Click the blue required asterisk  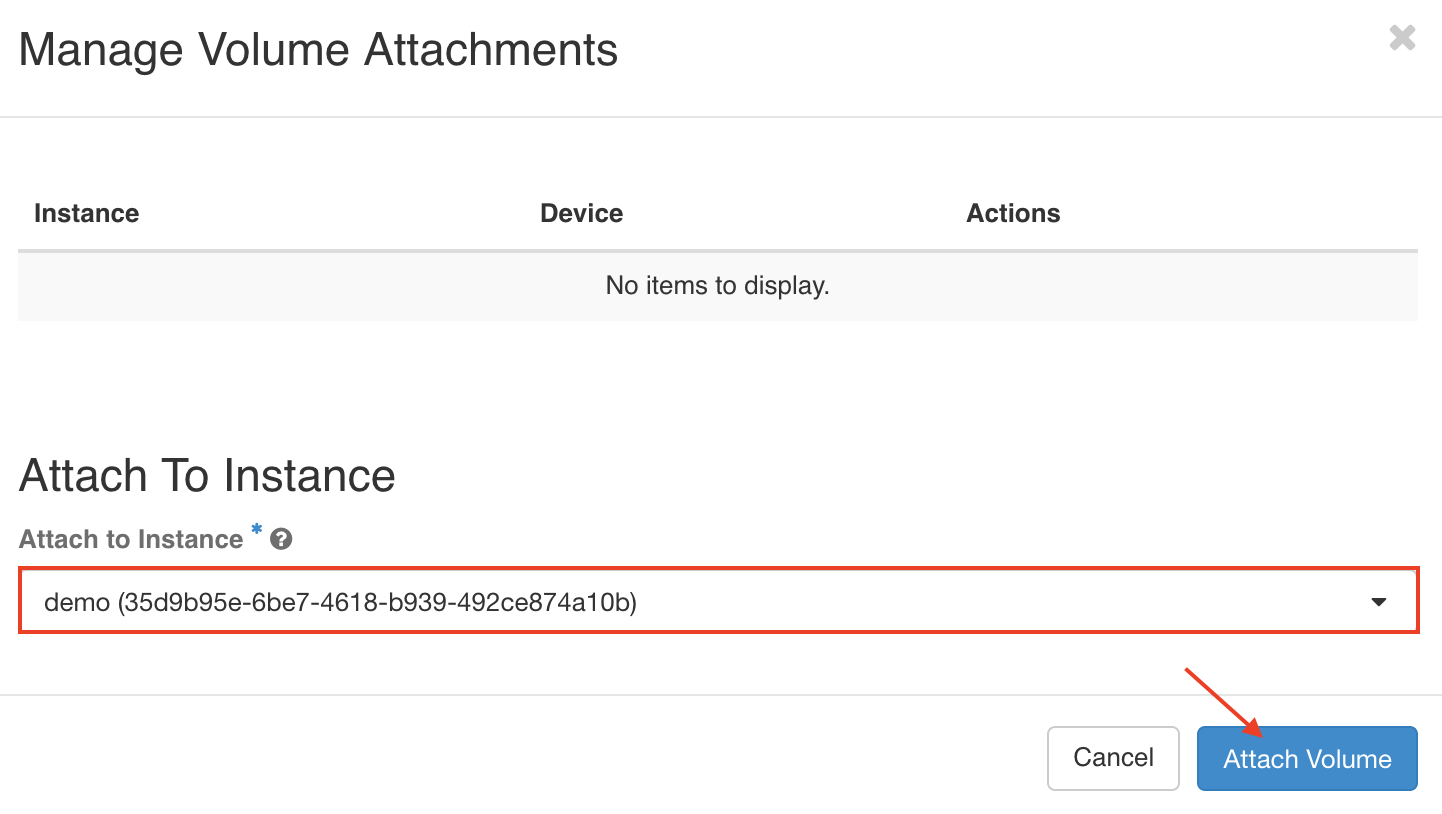pos(256,530)
